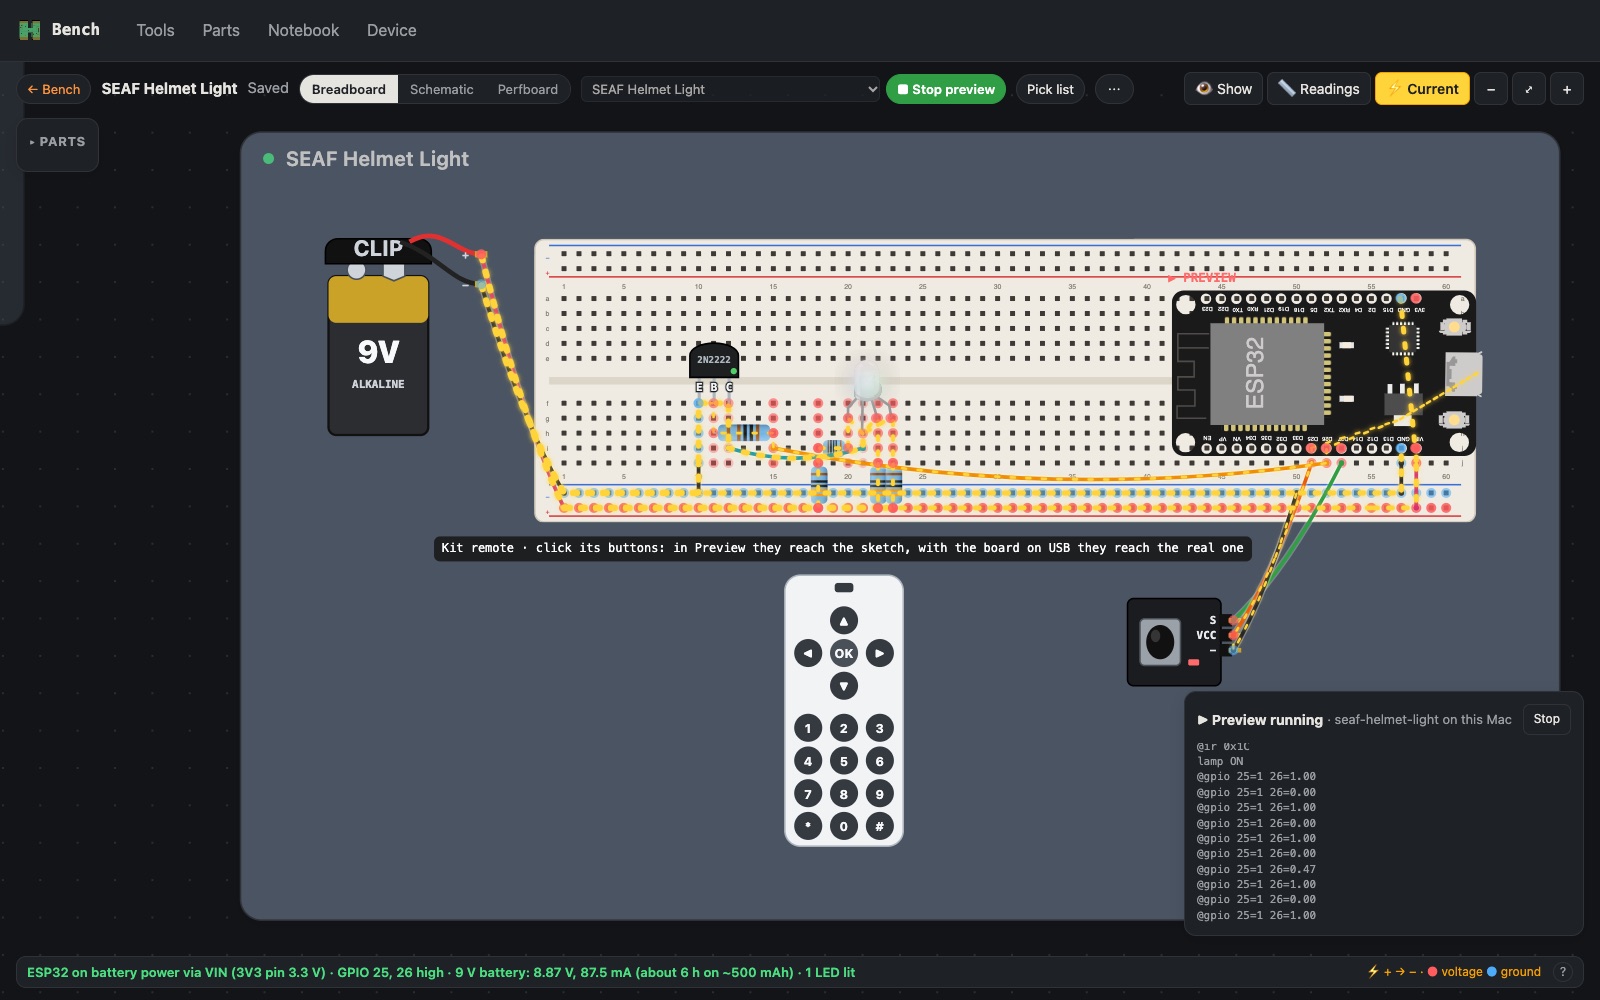Toggle the Current flow button
The image size is (1600, 1000).
pos(1422,89)
